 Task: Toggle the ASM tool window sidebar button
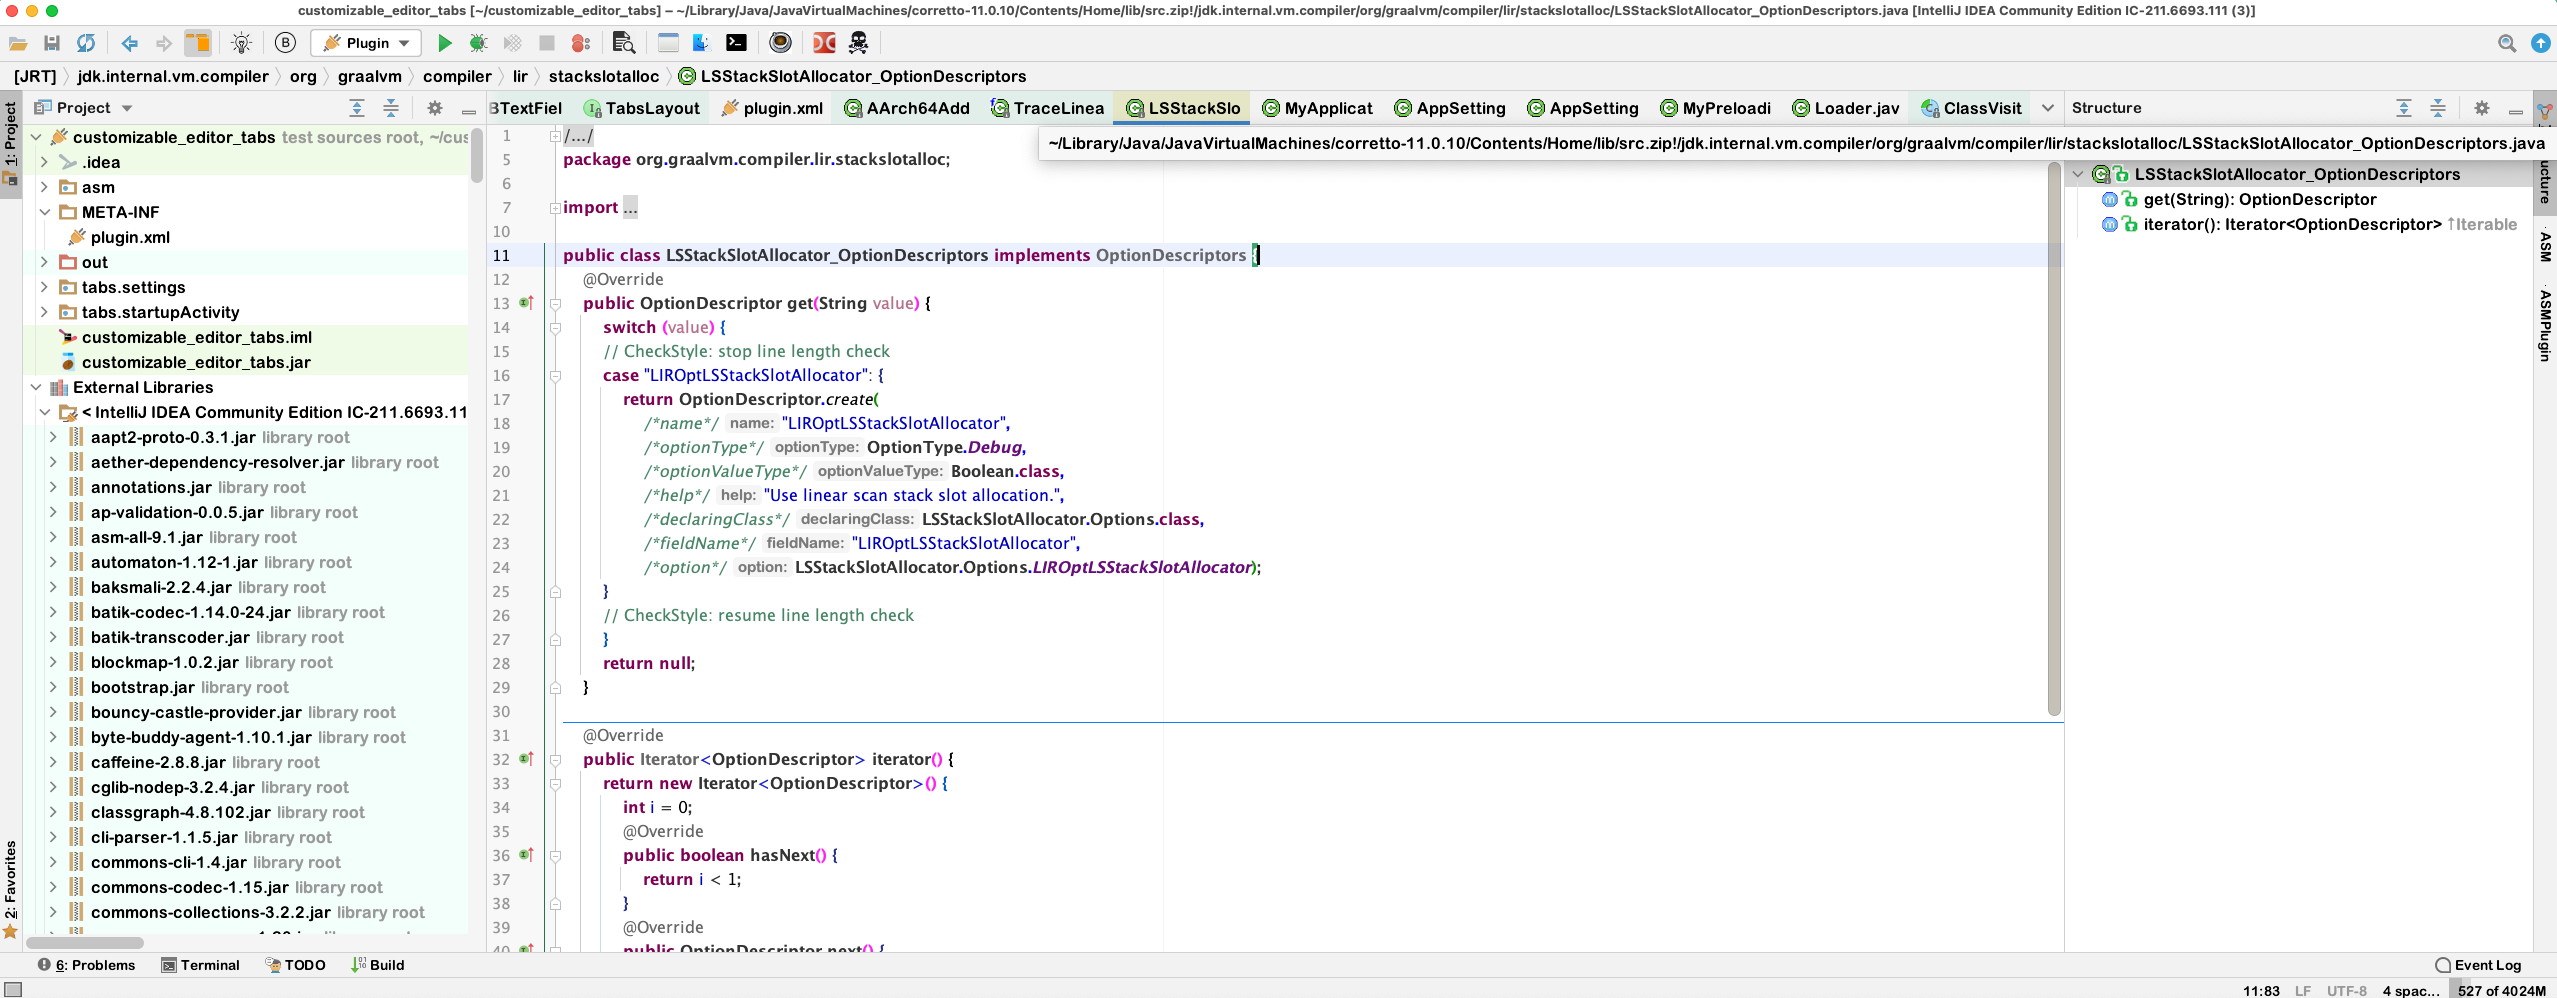click(2545, 246)
